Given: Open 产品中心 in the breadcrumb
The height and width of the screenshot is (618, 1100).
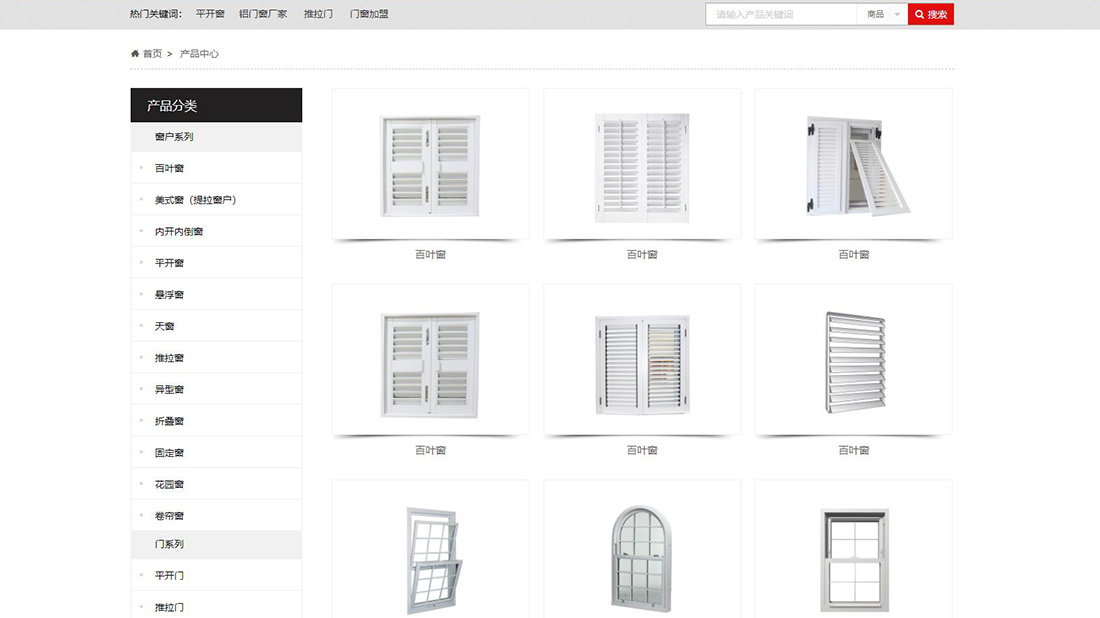Looking at the screenshot, I should [199, 54].
